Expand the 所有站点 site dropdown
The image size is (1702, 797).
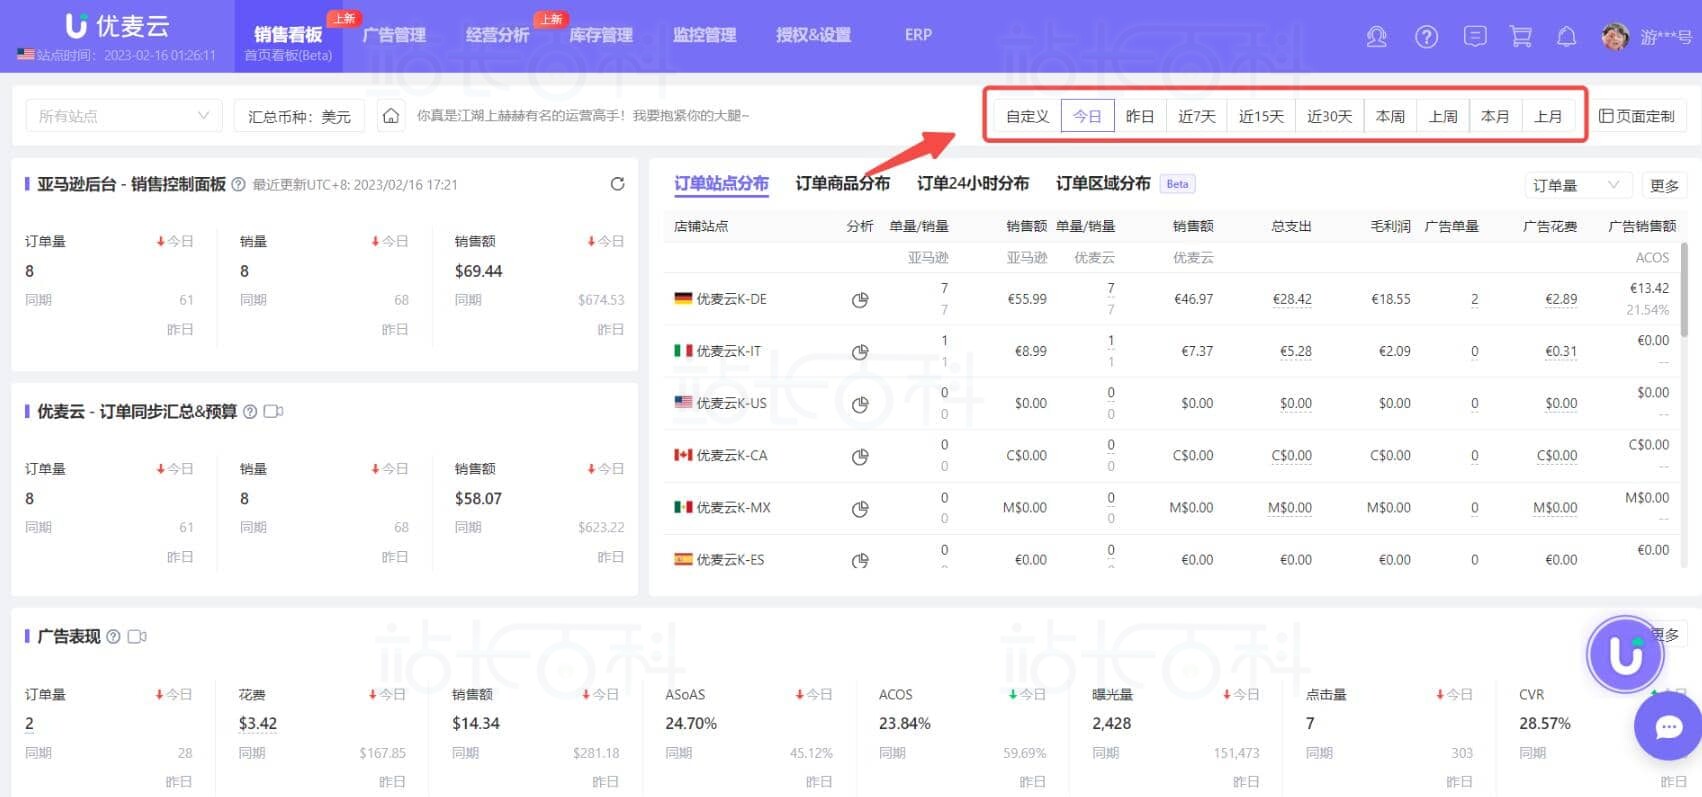tap(123, 116)
